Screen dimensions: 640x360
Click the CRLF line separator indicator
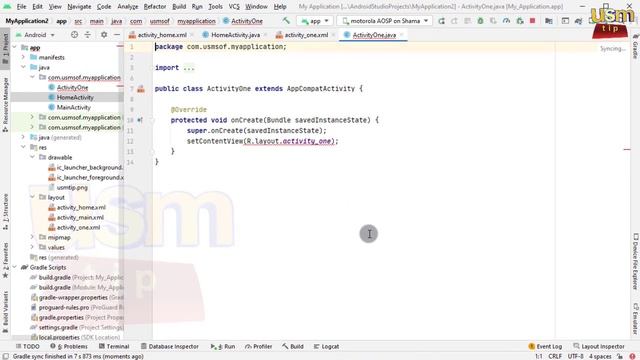[x=555, y=356]
